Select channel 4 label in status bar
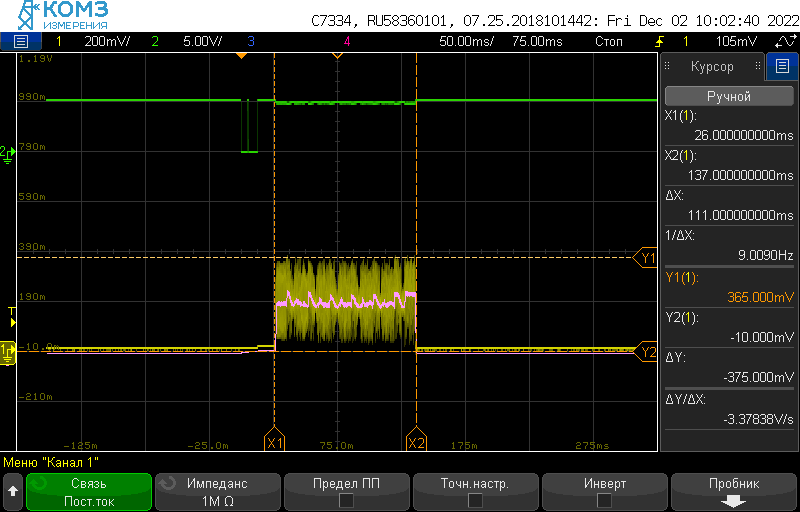 pos(347,42)
